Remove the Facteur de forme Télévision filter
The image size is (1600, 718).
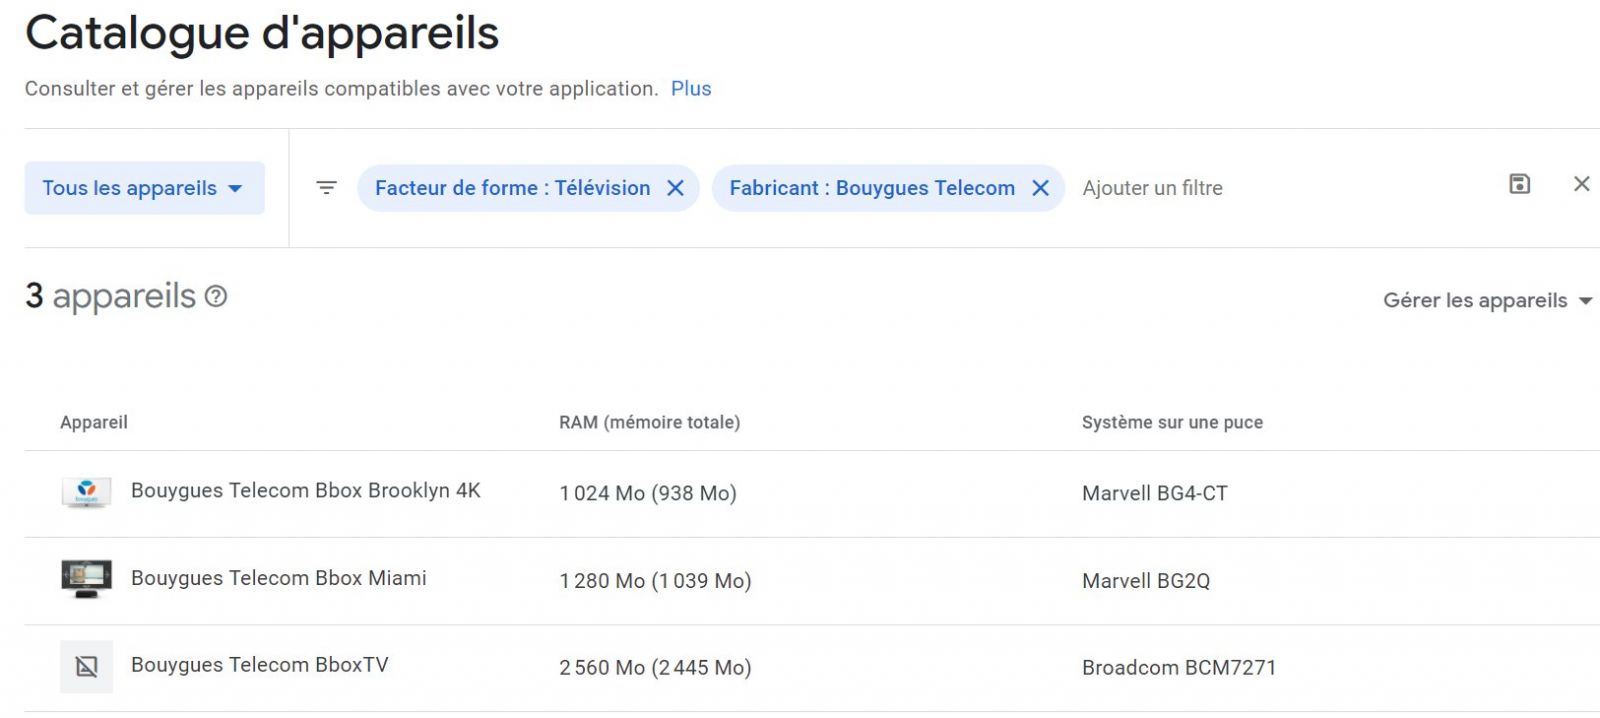point(676,188)
